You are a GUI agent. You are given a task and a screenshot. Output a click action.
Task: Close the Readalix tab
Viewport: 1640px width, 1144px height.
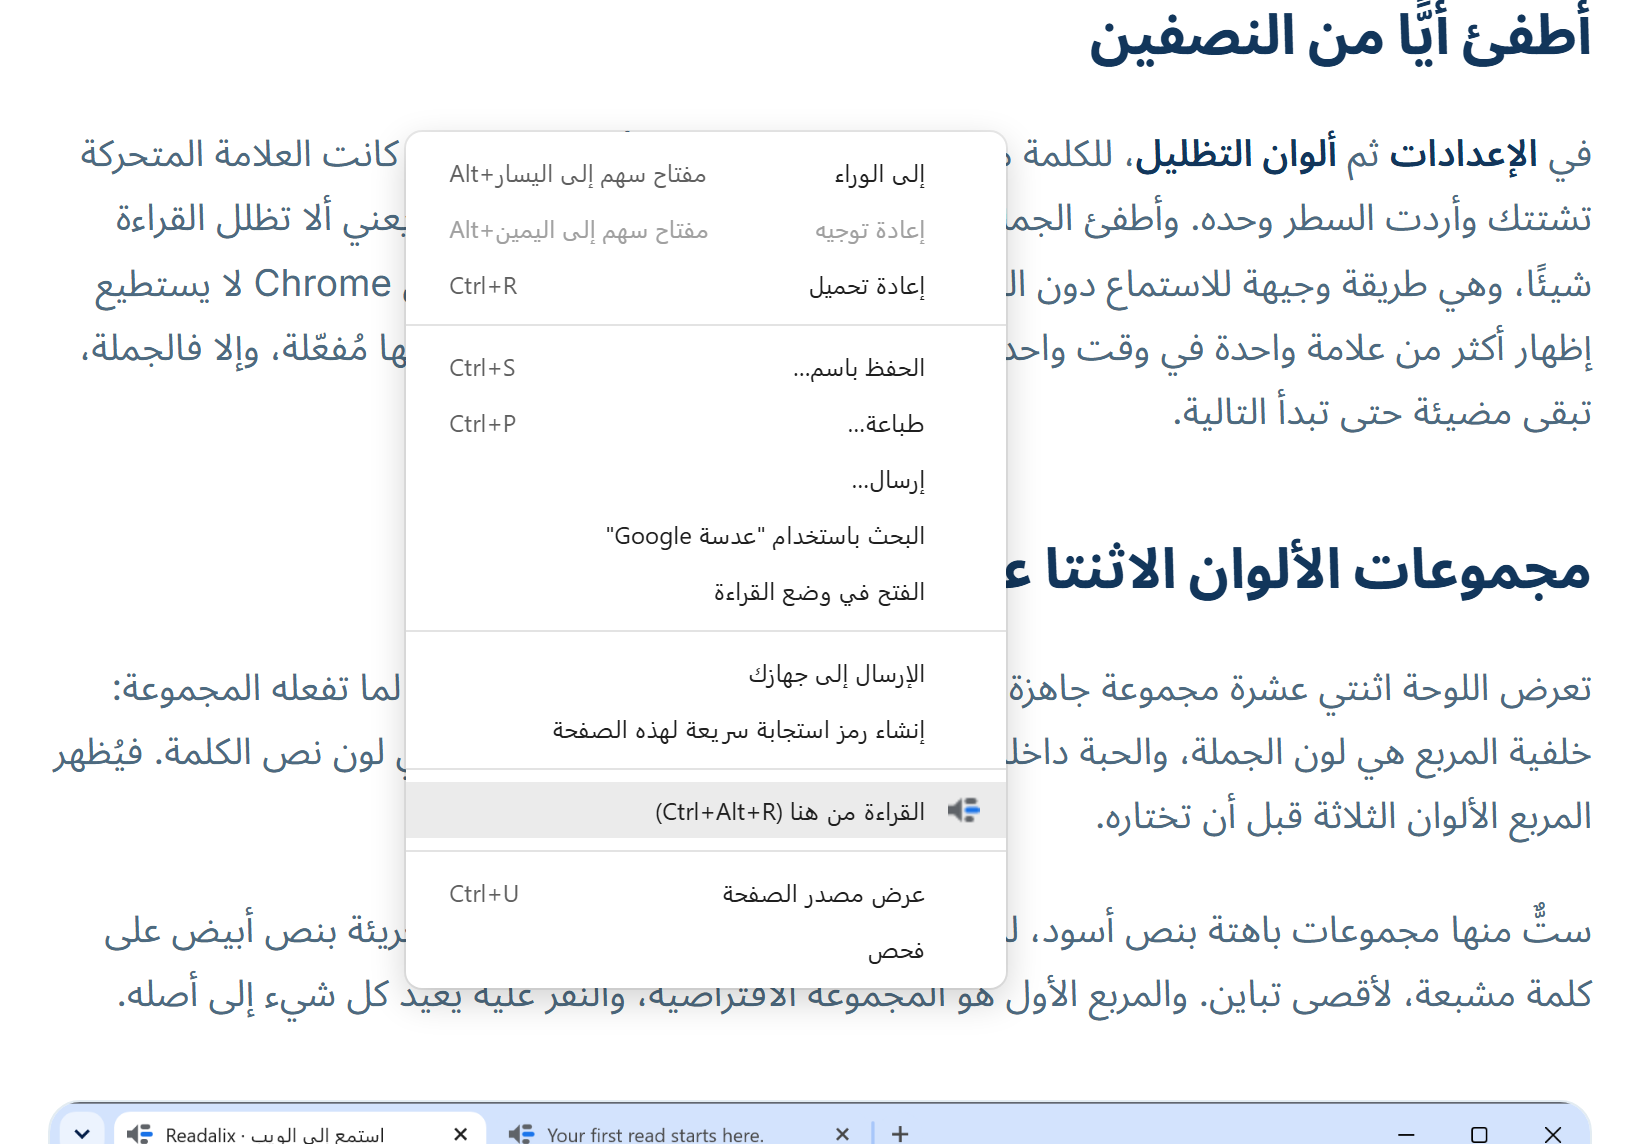tap(460, 1134)
